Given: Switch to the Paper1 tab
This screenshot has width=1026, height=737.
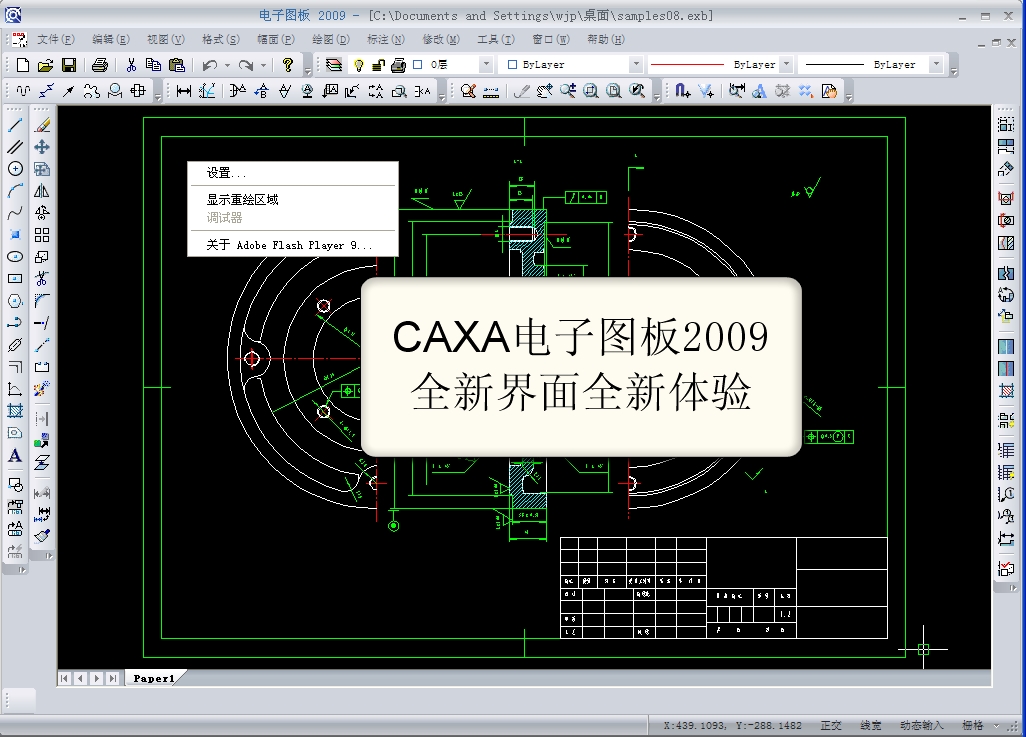Looking at the screenshot, I should click(154, 679).
